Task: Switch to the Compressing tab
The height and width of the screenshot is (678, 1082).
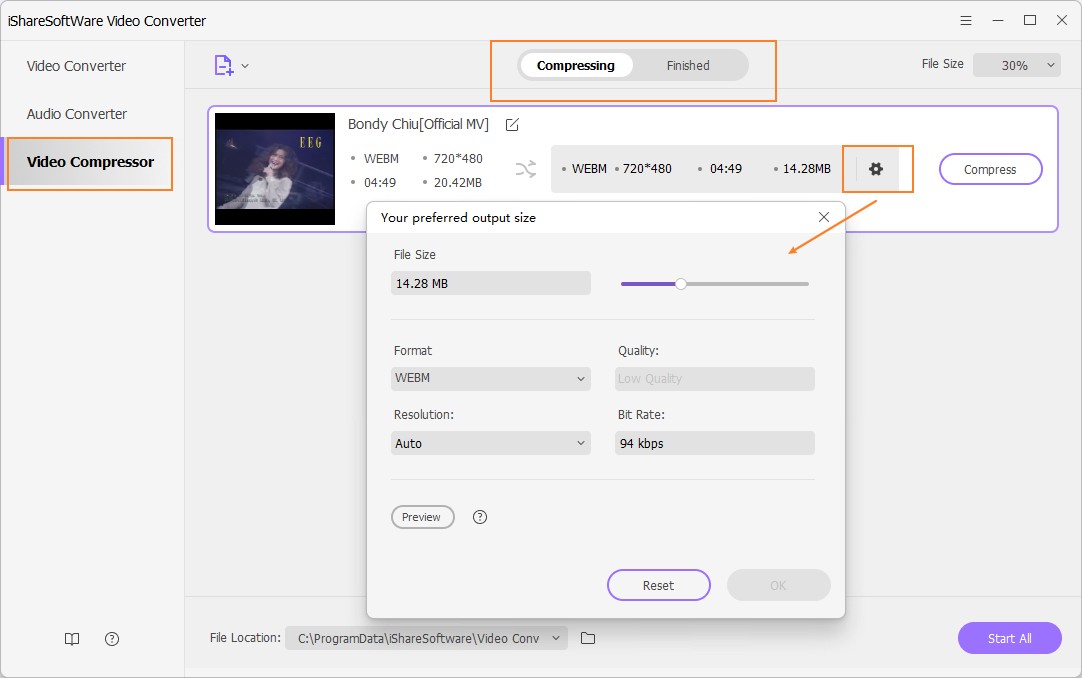Action: tap(576, 66)
